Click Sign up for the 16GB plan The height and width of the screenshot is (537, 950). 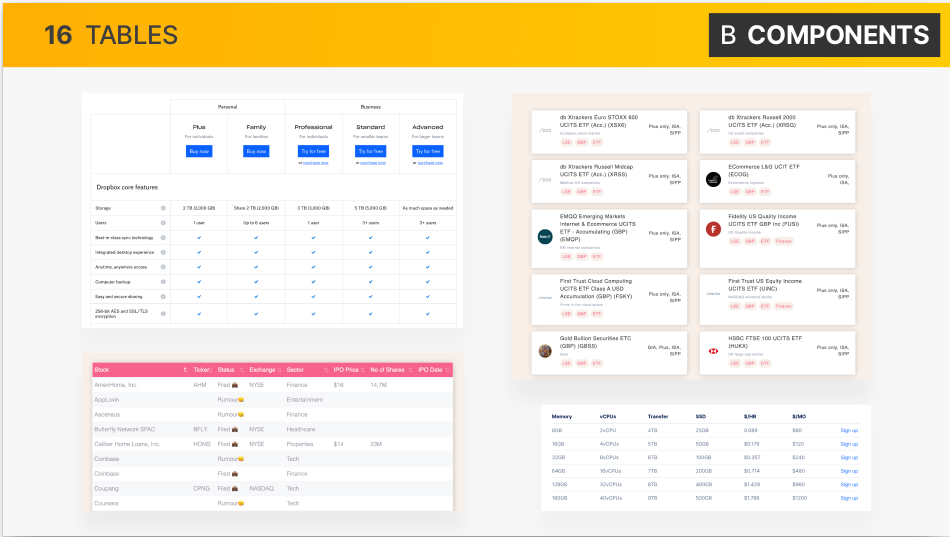pyautogui.click(x=849, y=444)
